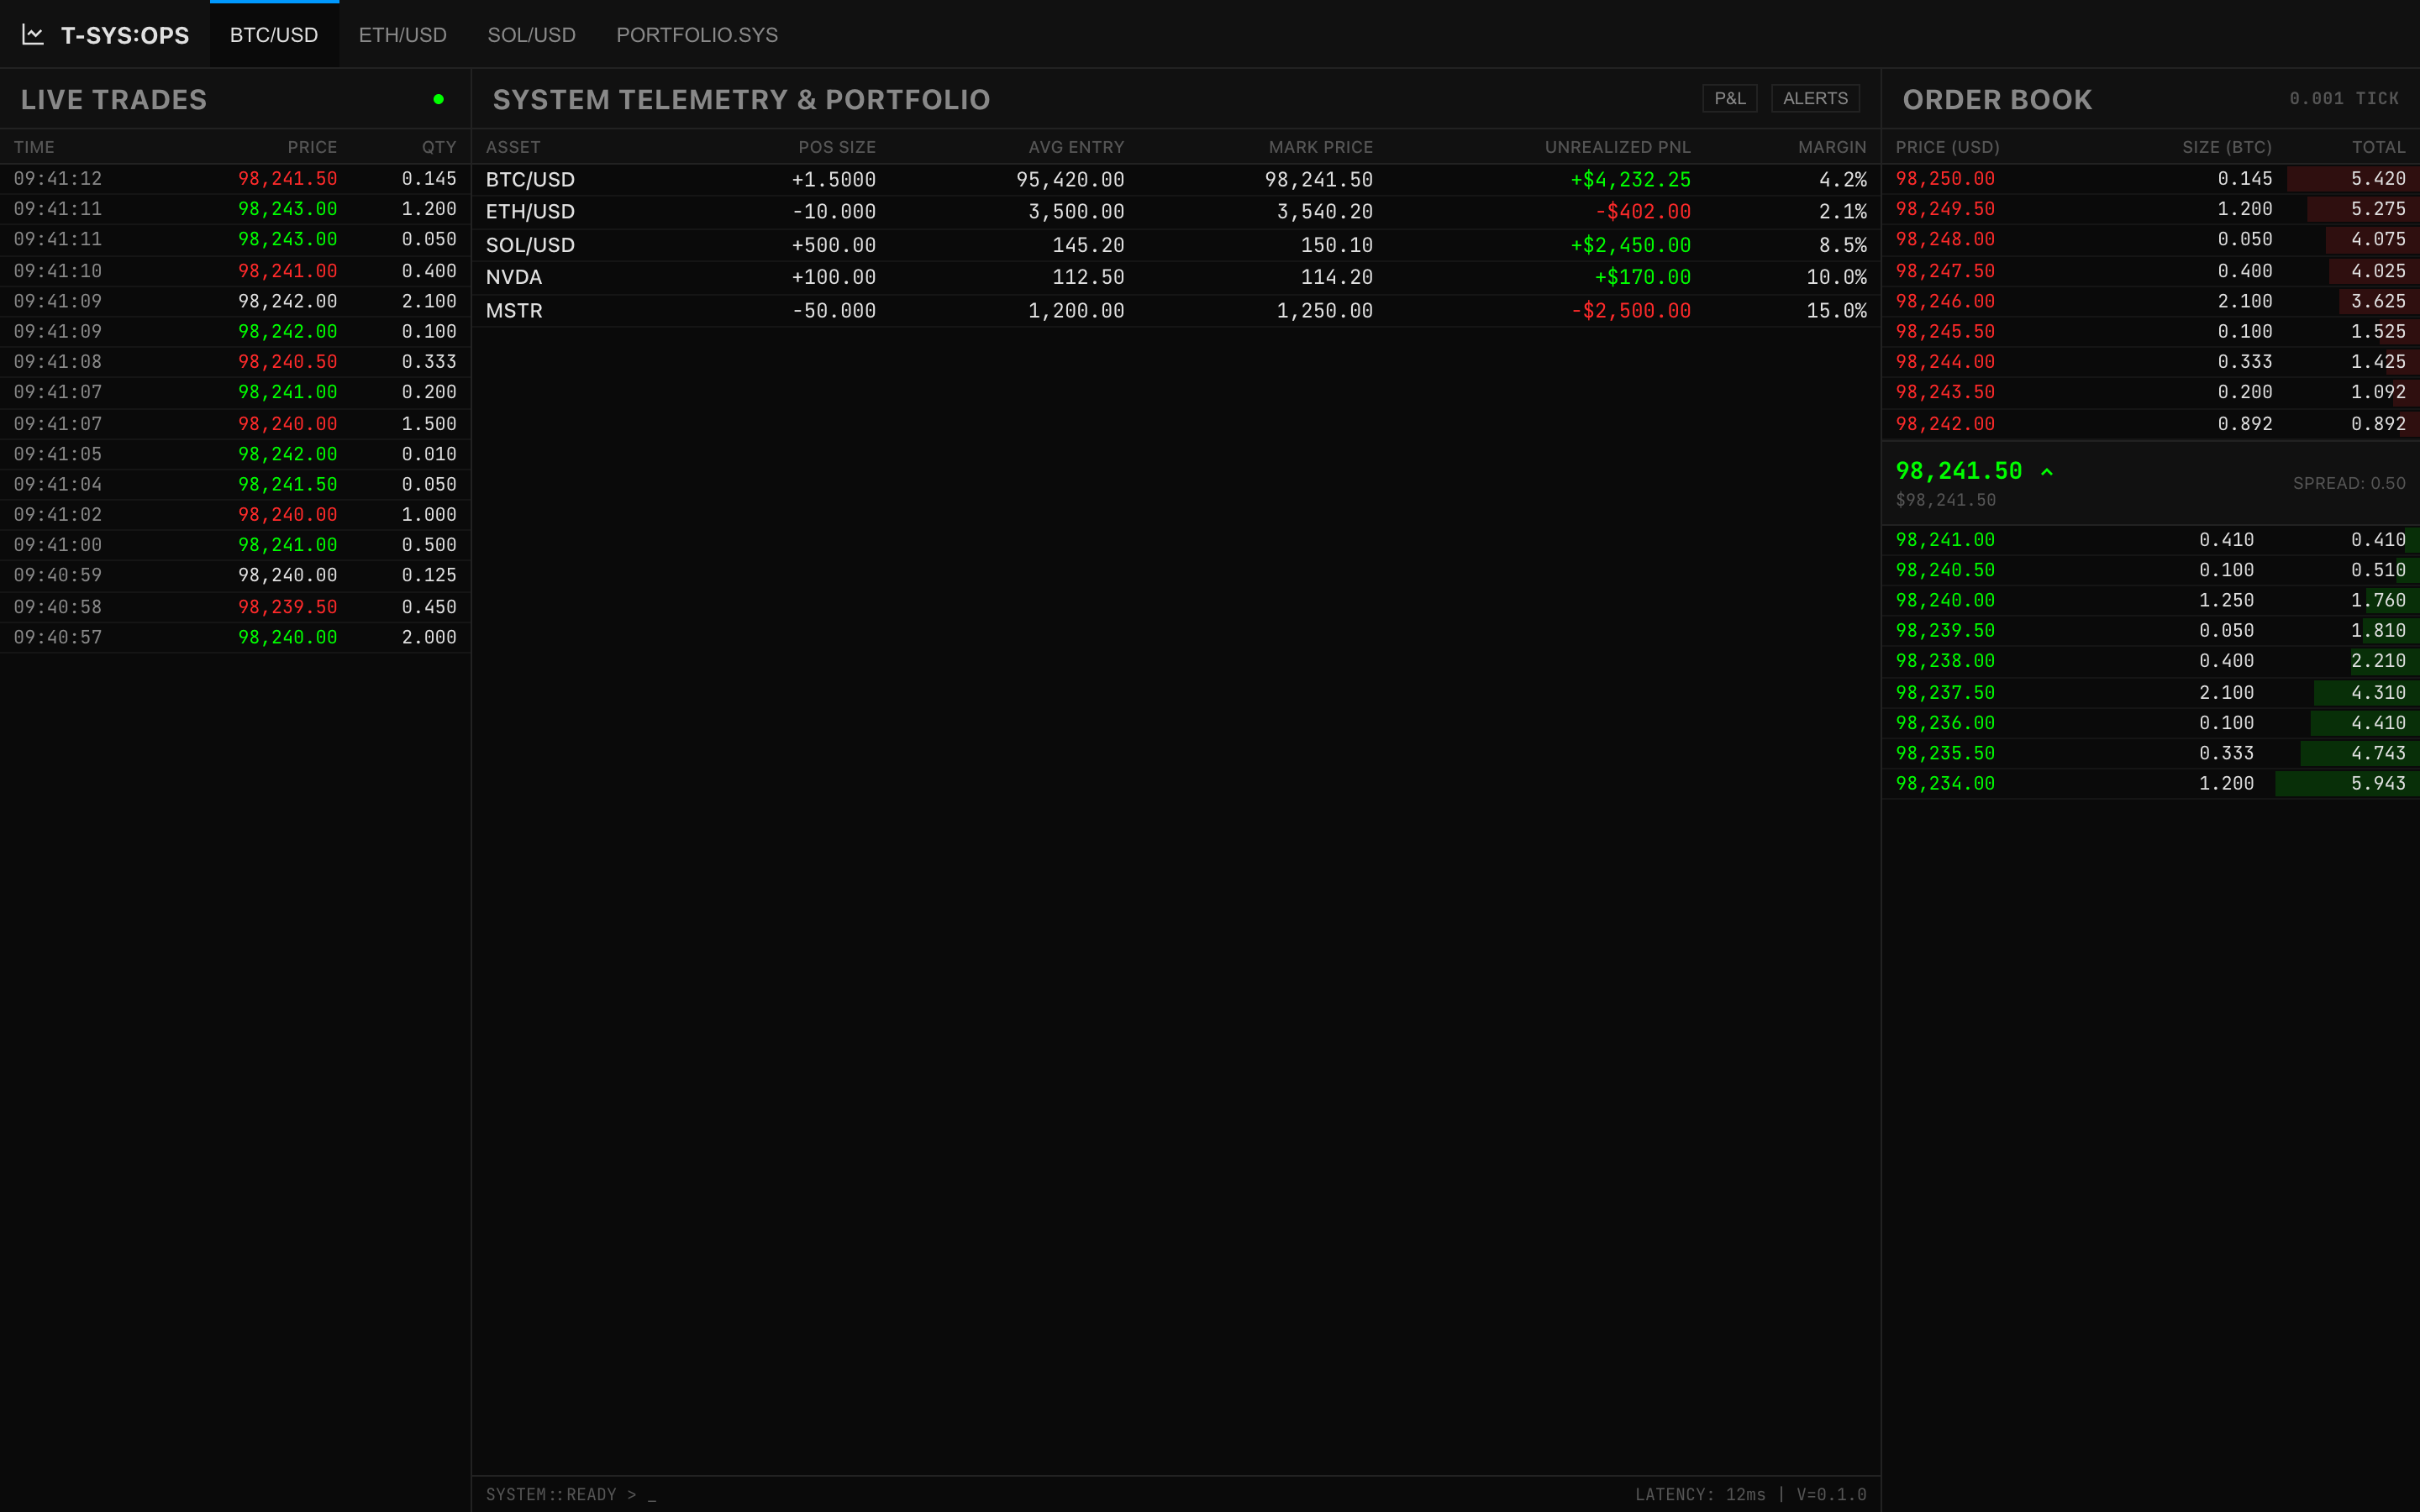The width and height of the screenshot is (2420, 1512).
Task: Switch to the ETH/USD tab
Action: tap(402, 35)
